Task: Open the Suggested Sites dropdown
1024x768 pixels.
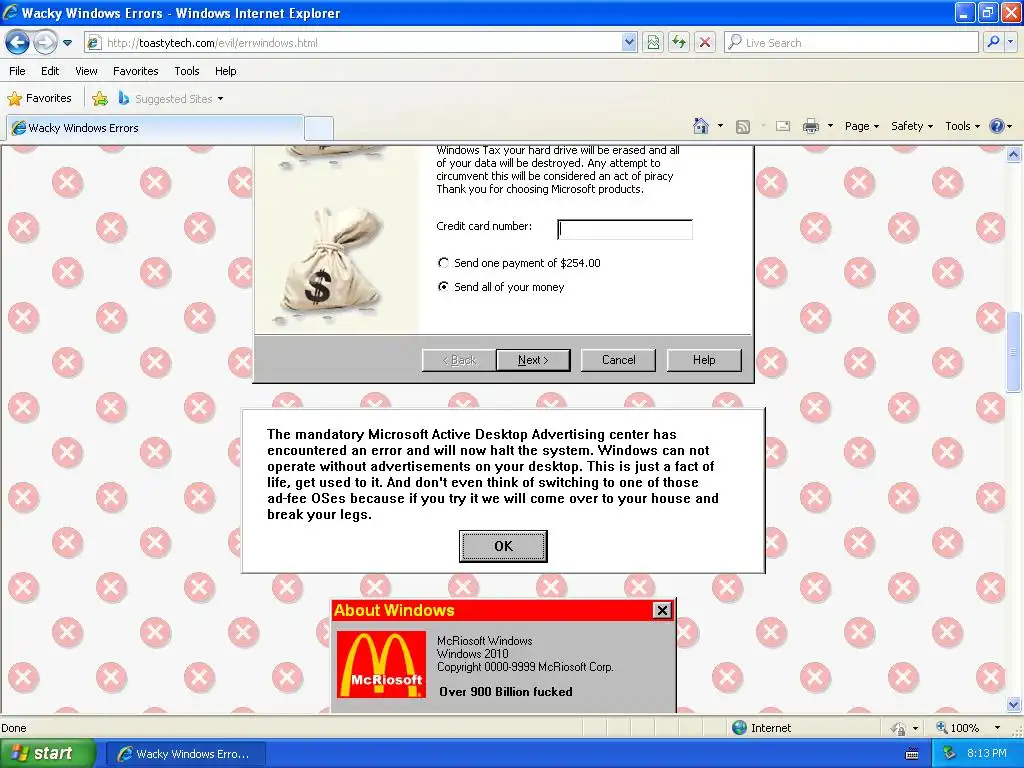Action: 171,99
